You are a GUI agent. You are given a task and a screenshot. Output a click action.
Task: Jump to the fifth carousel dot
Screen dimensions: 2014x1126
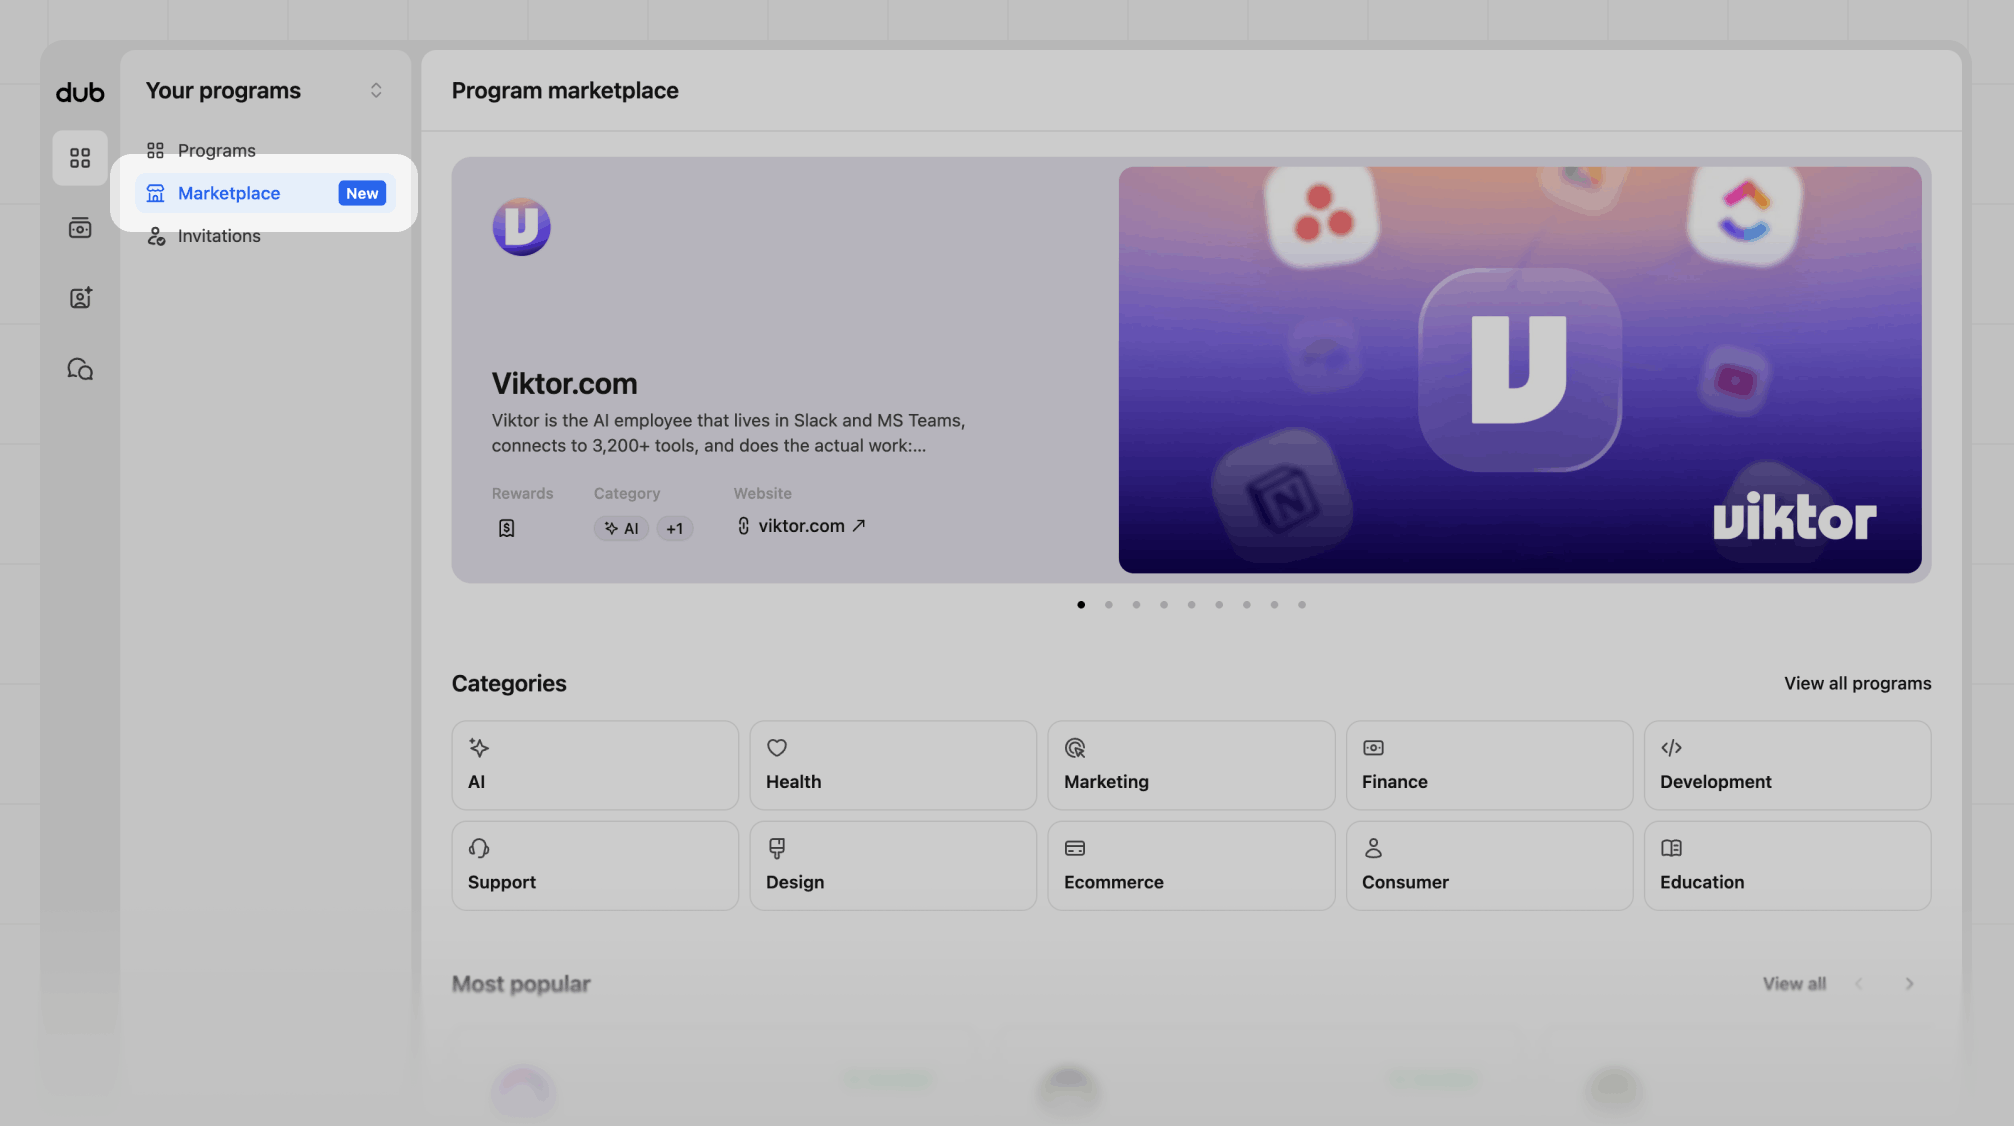1192,605
